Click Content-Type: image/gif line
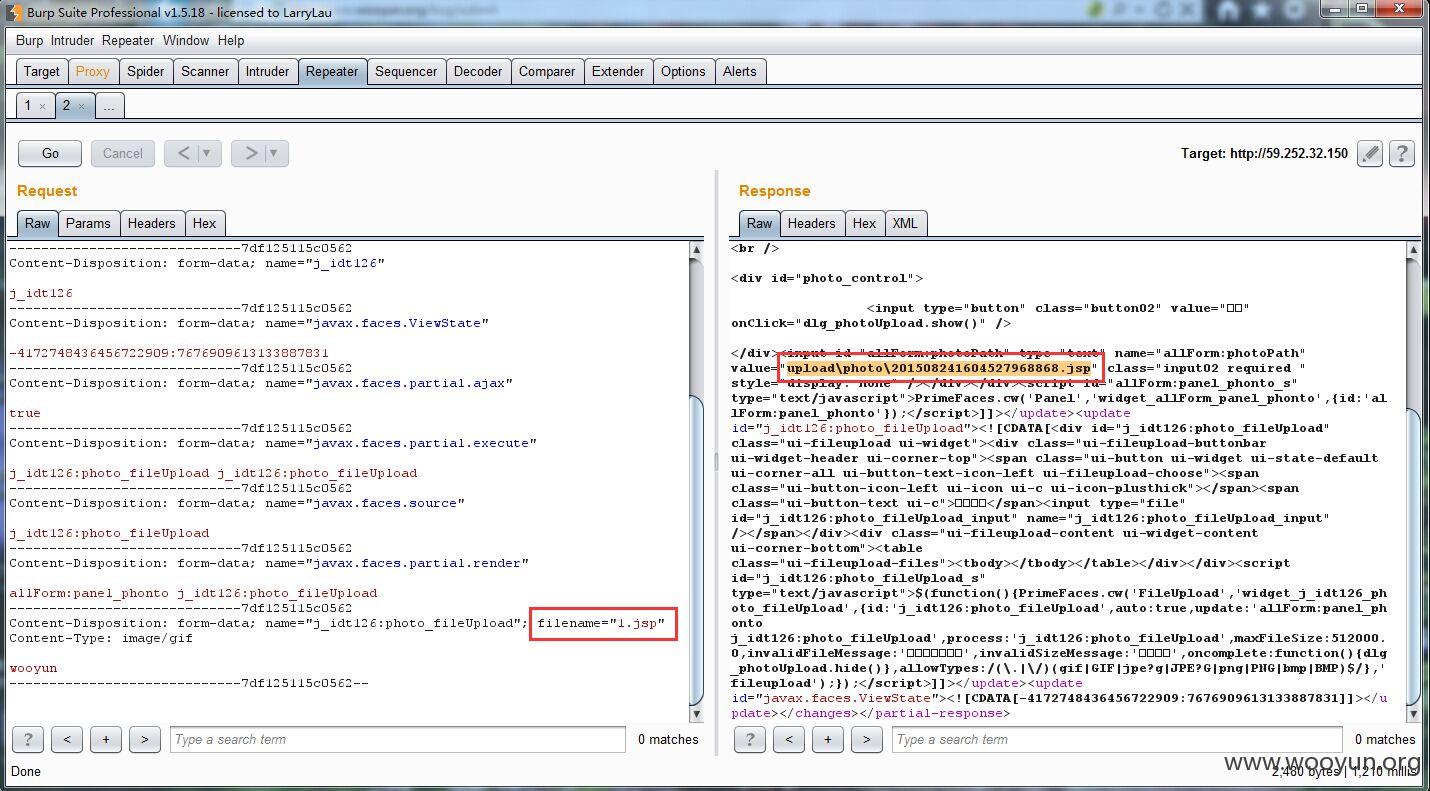This screenshot has height=791, width=1430. [x=102, y=638]
